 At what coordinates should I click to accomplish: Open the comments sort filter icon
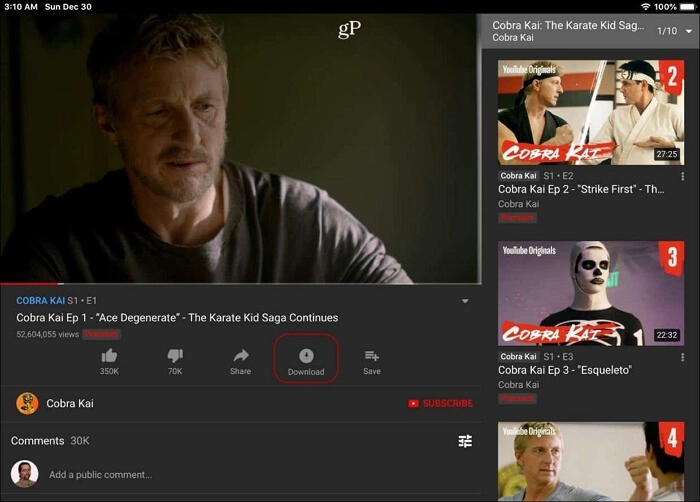(x=465, y=441)
